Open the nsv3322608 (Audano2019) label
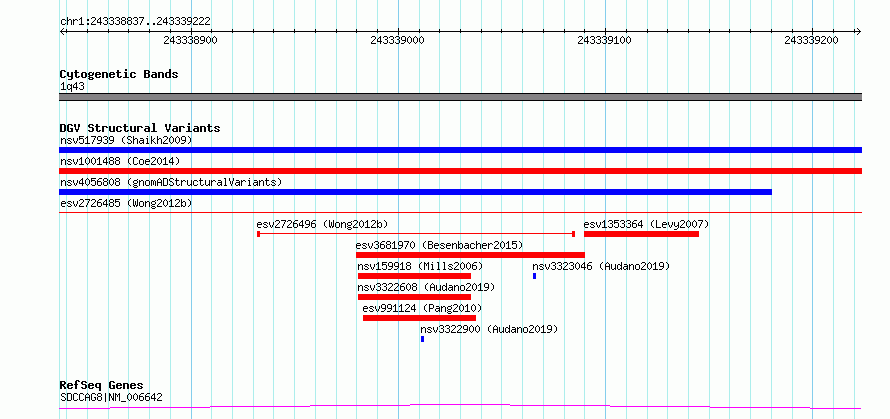 (426, 287)
